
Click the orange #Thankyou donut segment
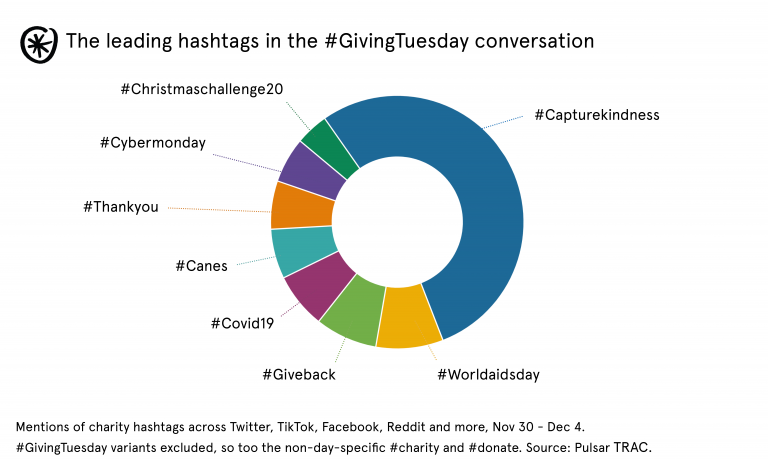[x=300, y=205]
